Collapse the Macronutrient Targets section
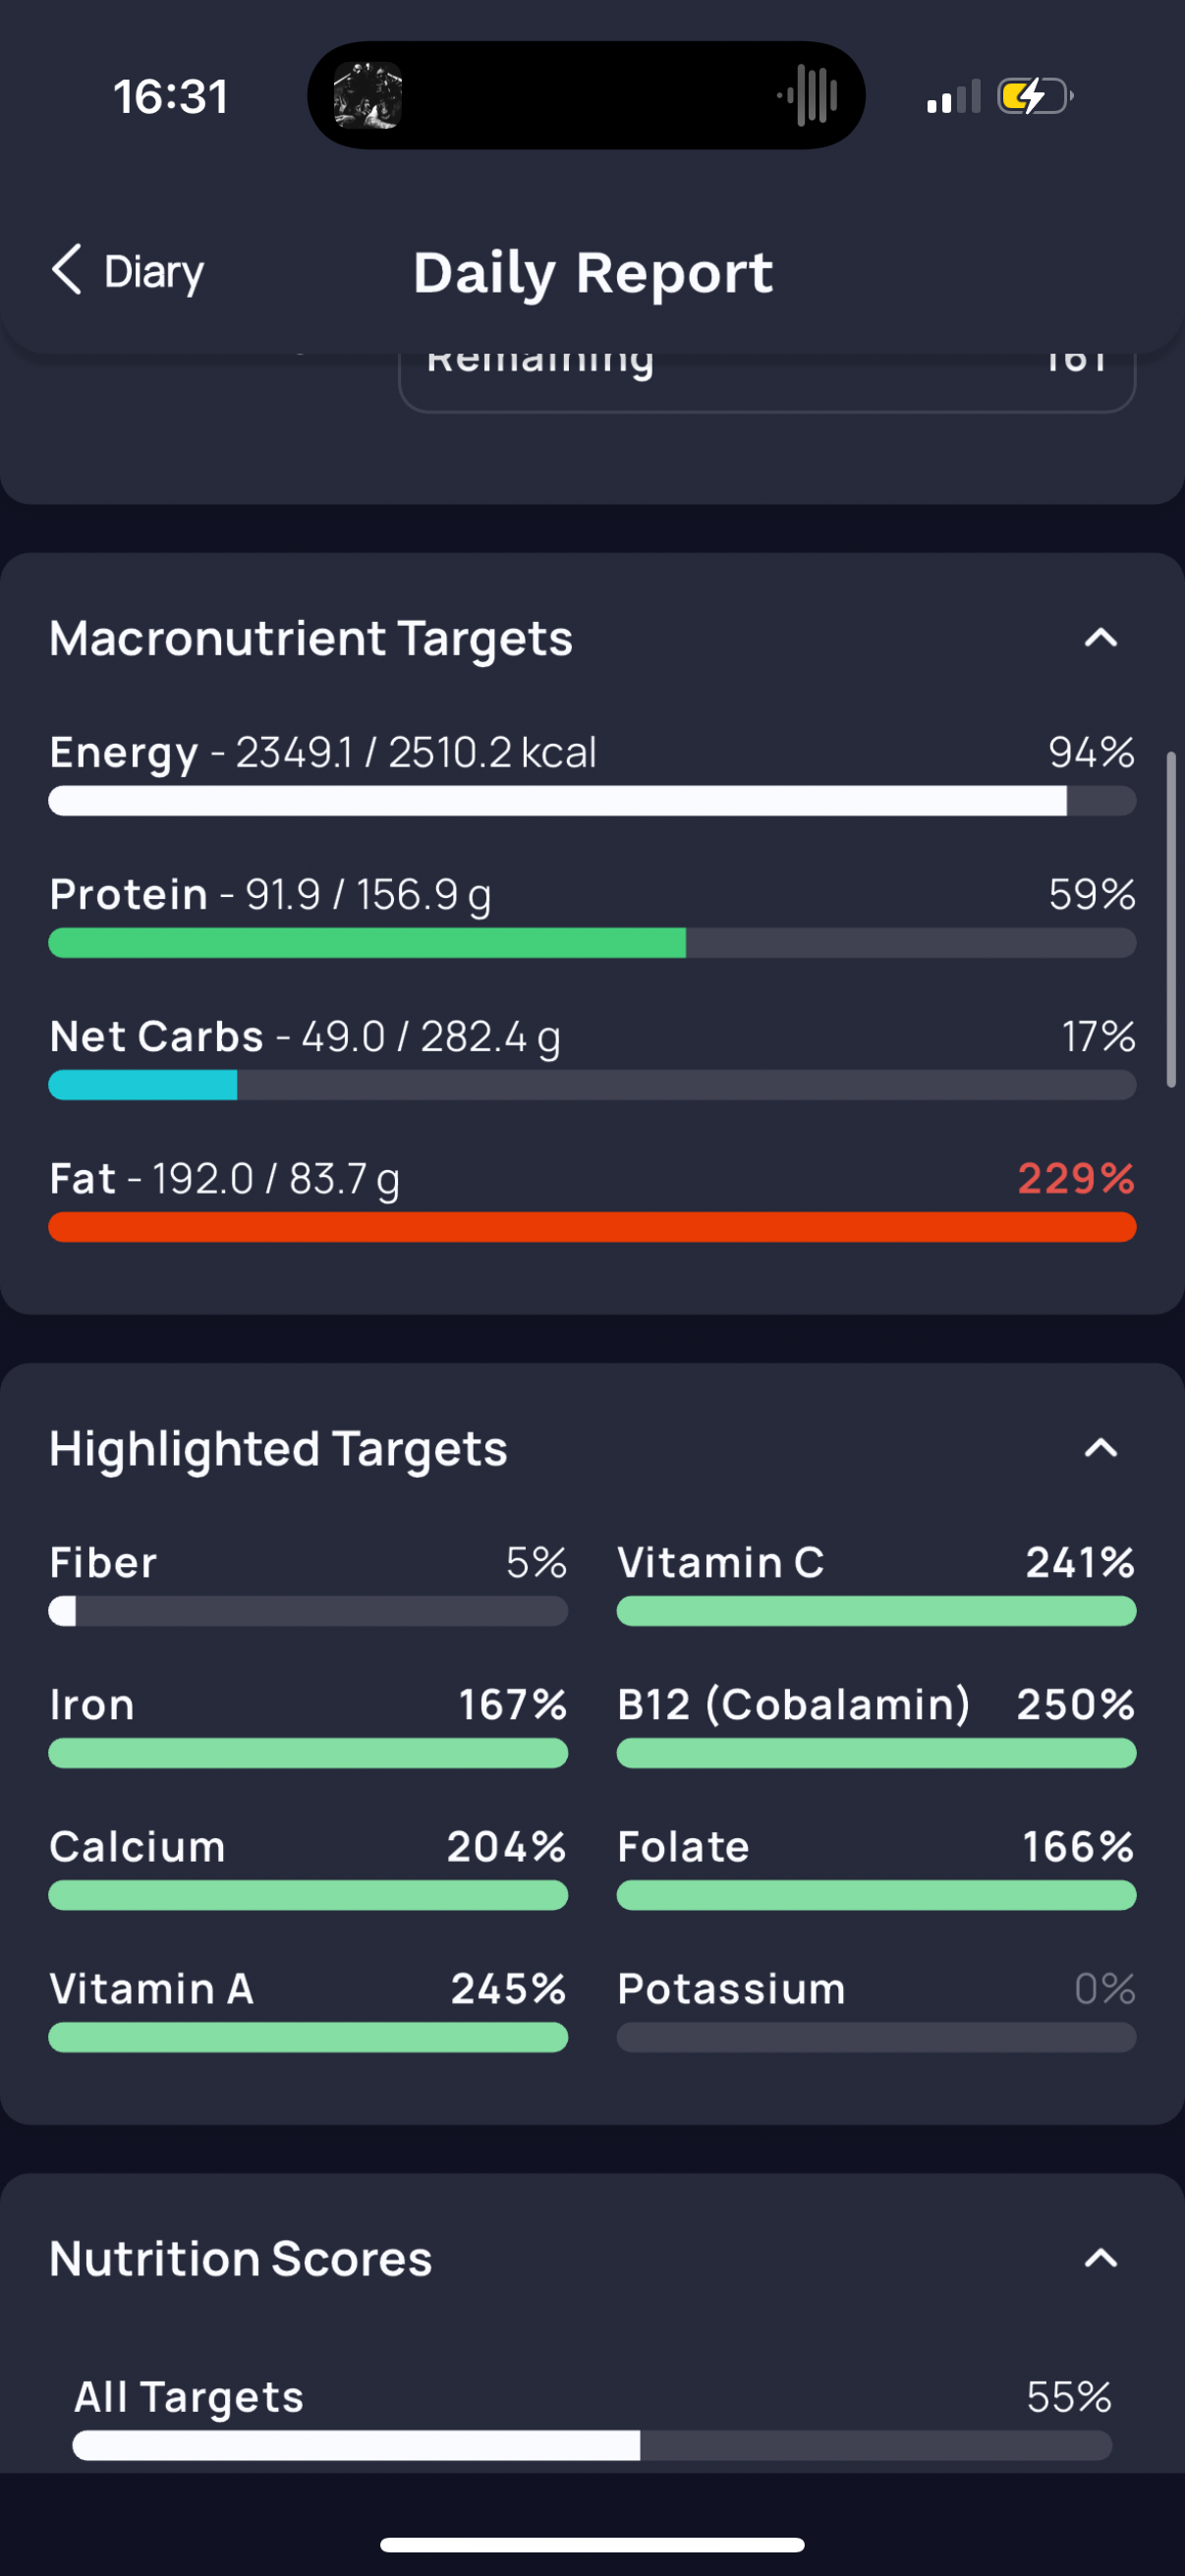Image resolution: width=1185 pixels, height=2576 pixels. coord(1100,638)
